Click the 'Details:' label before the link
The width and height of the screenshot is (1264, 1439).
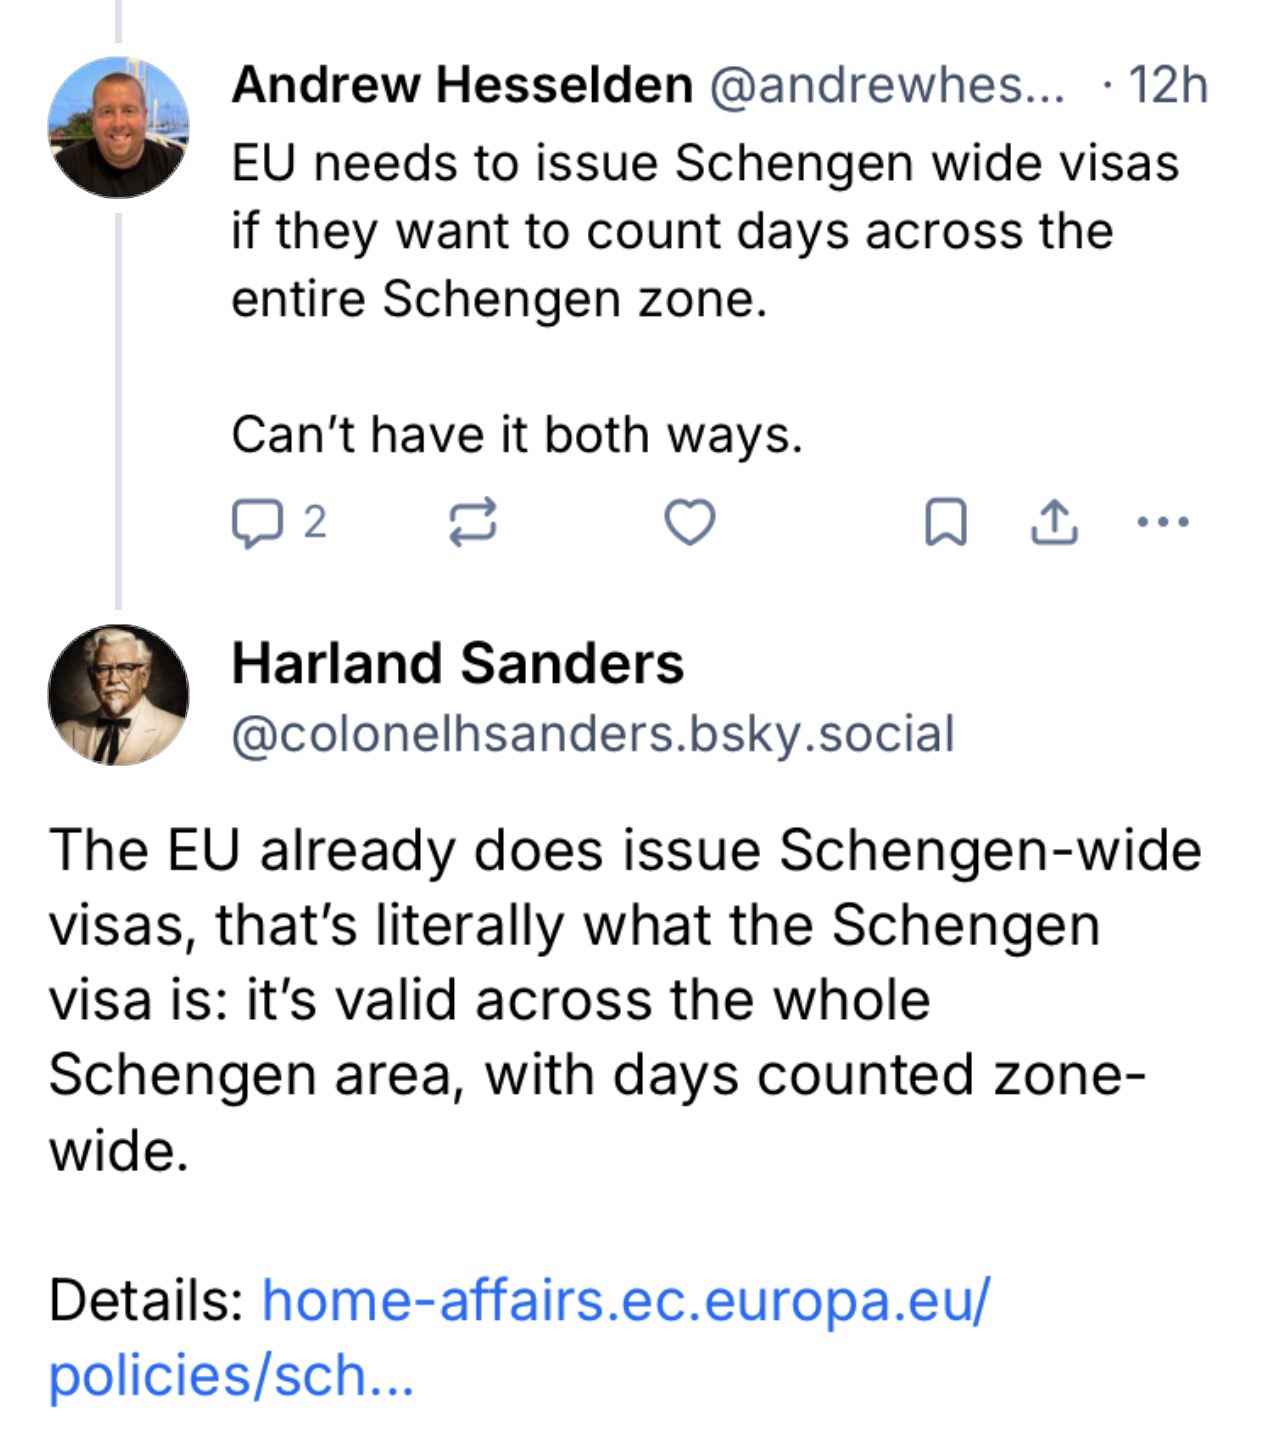tap(147, 1301)
